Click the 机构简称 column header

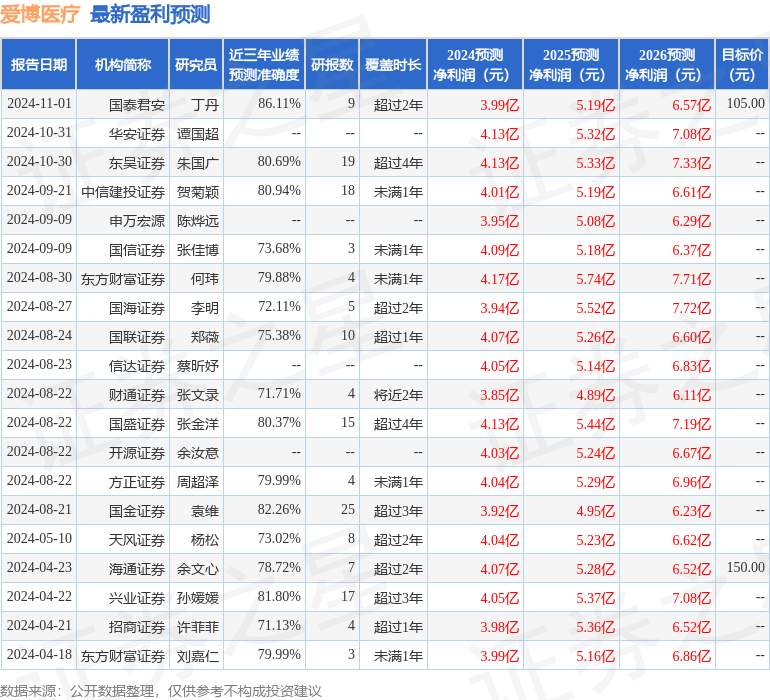[123, 64]
